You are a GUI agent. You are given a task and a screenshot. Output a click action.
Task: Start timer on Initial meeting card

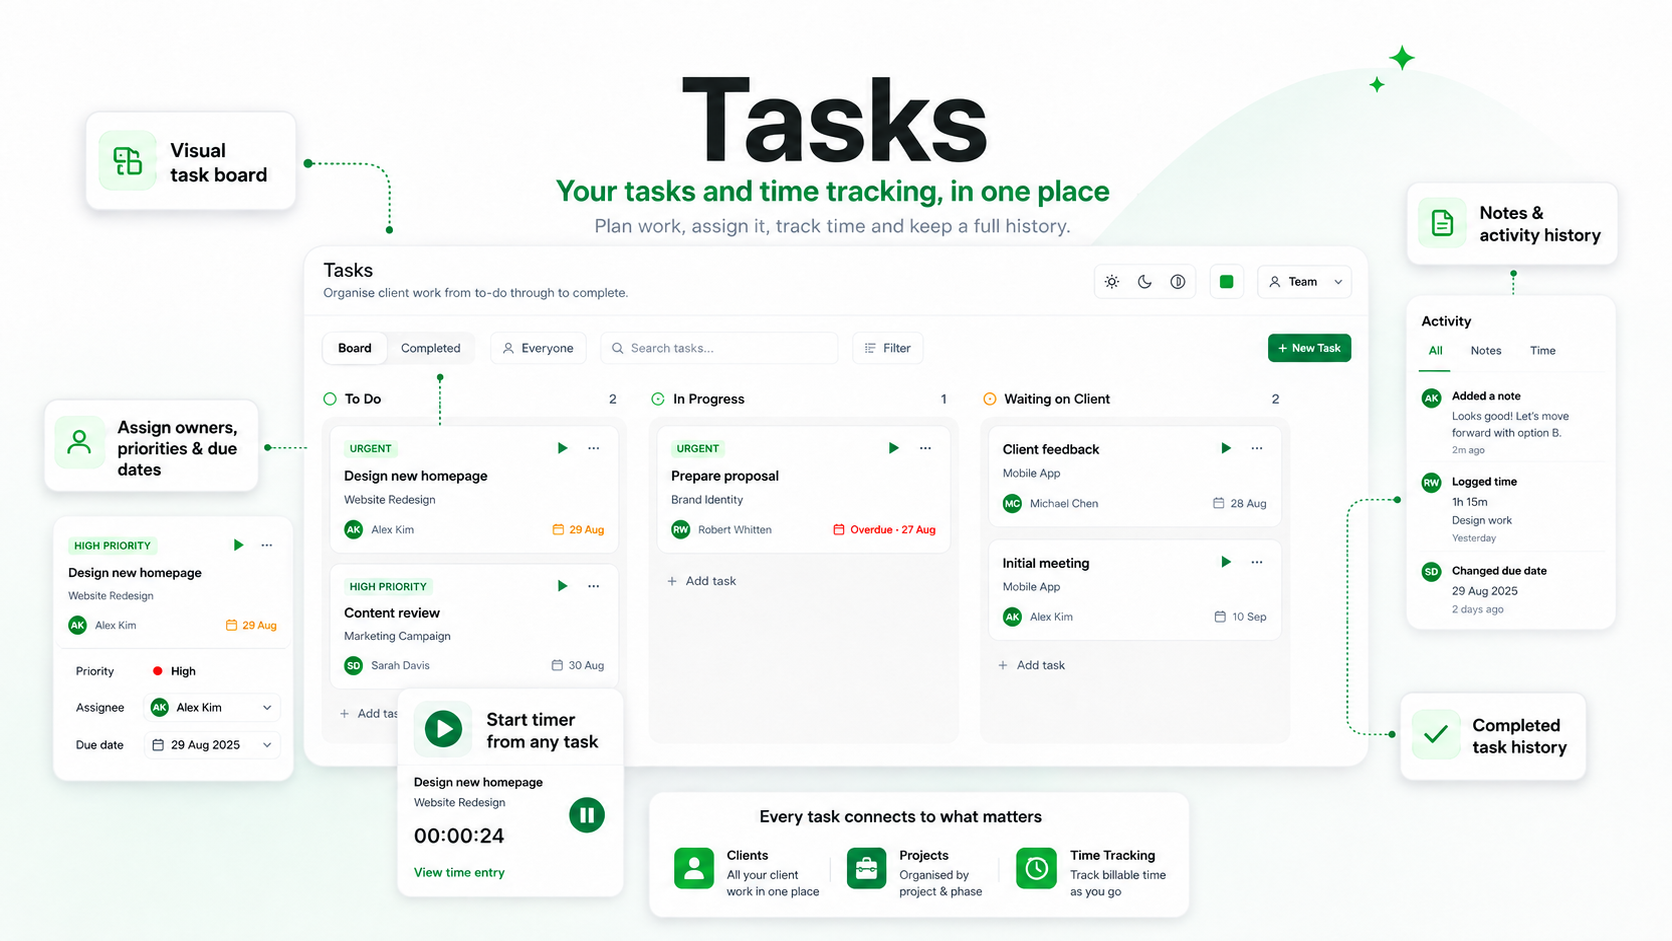click(x=1225, y=562)
